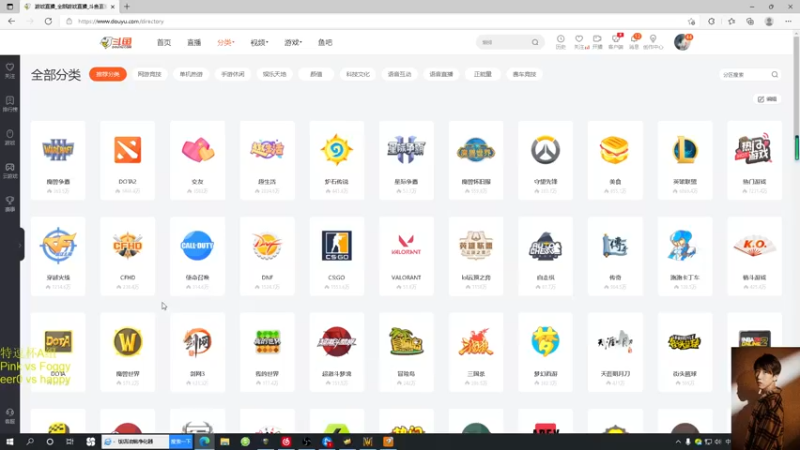Expand the left sidebar handle

point(21,245)
